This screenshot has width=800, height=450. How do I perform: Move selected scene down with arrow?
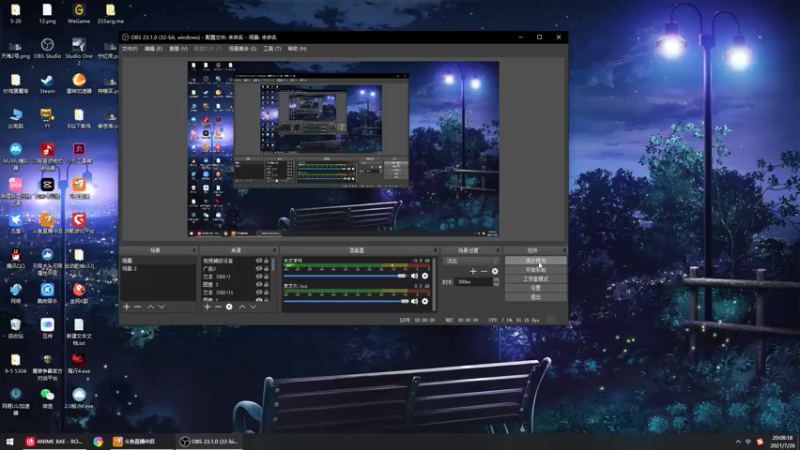162,307
